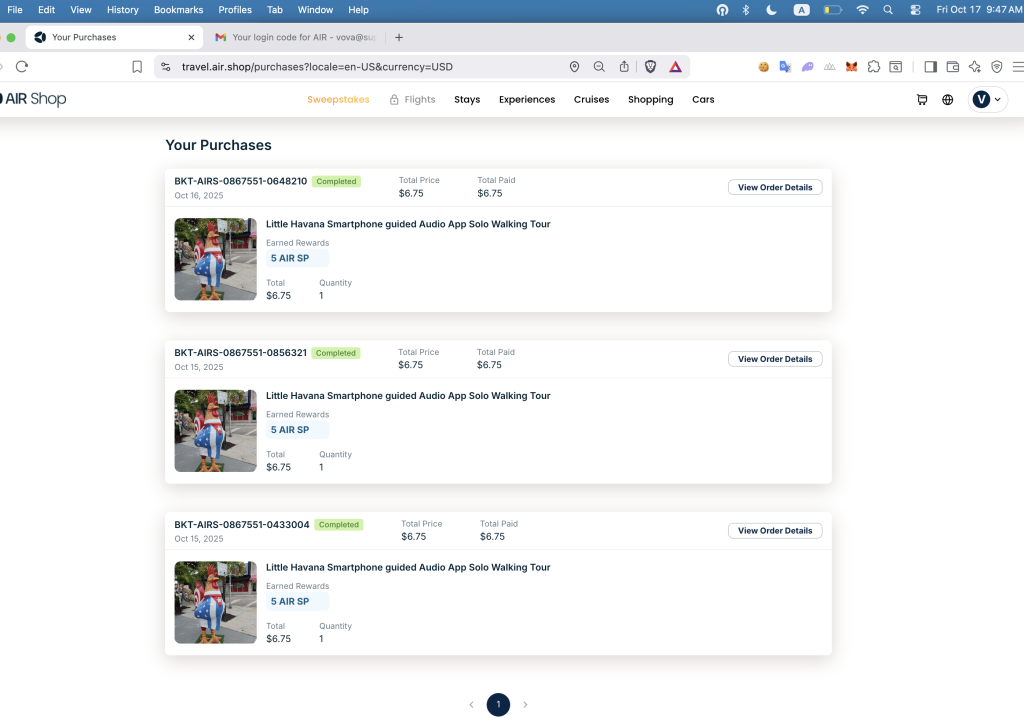Toggle Bluetooth from the menu bar

[x=746, y=10]
